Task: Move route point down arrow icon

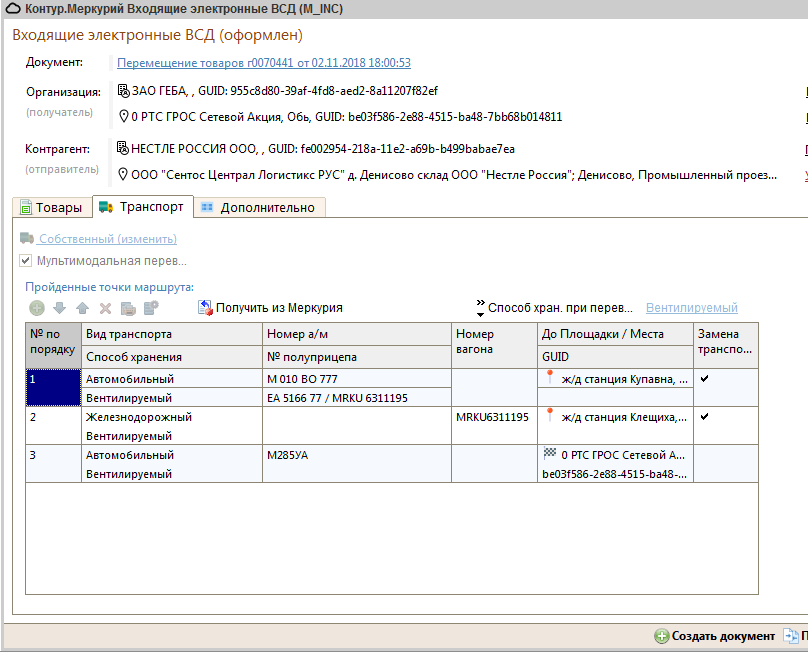Action: 60,308
